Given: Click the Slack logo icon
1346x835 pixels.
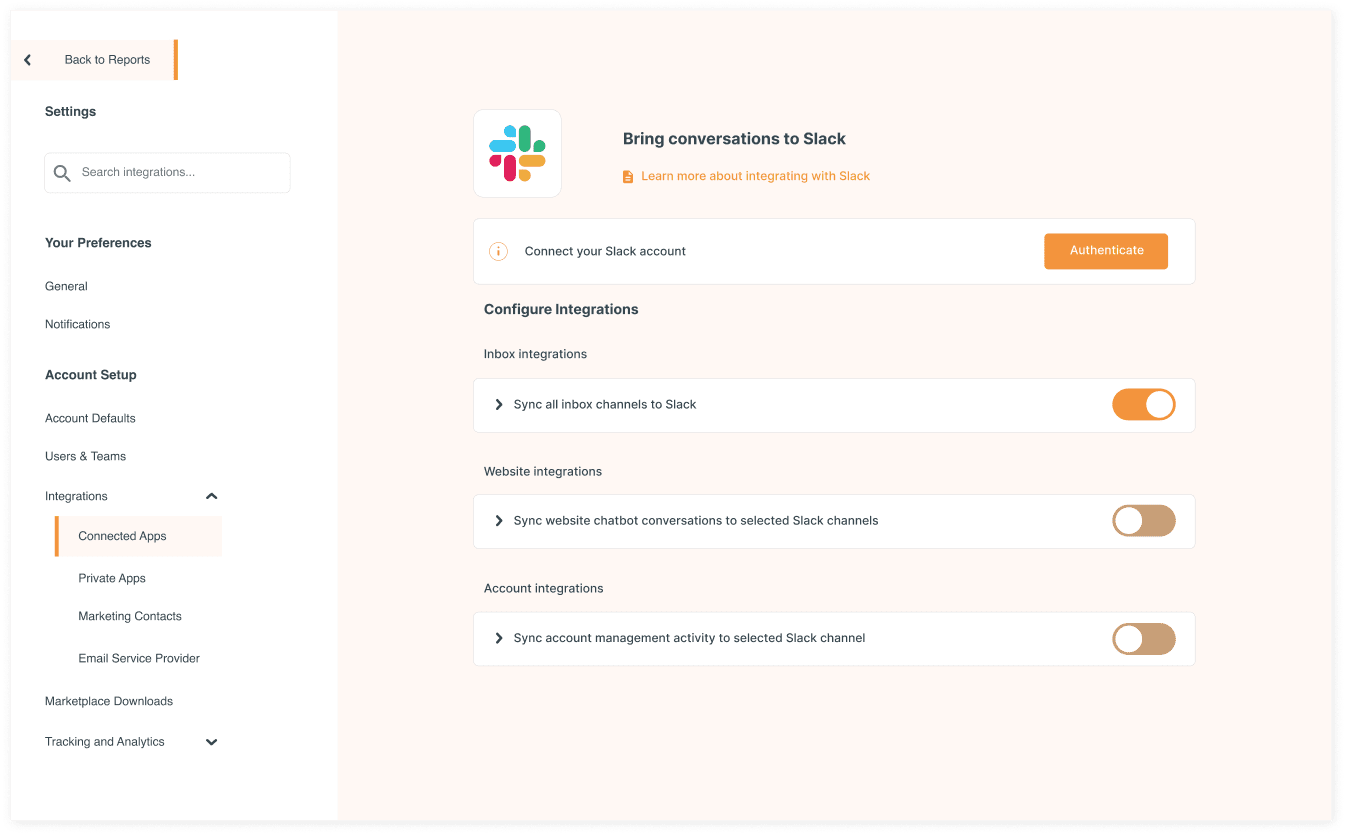Looking at the screenshot, I should click(x=517, y=153).
